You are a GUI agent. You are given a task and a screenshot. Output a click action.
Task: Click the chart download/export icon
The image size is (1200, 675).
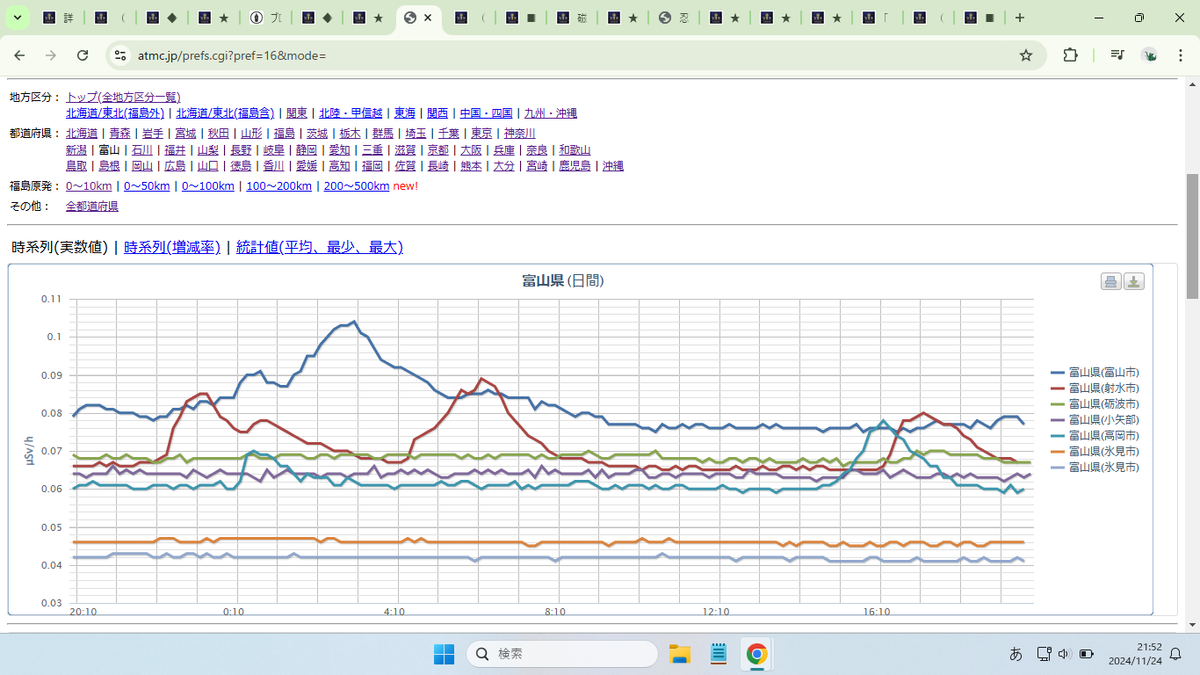point(1134,281)
